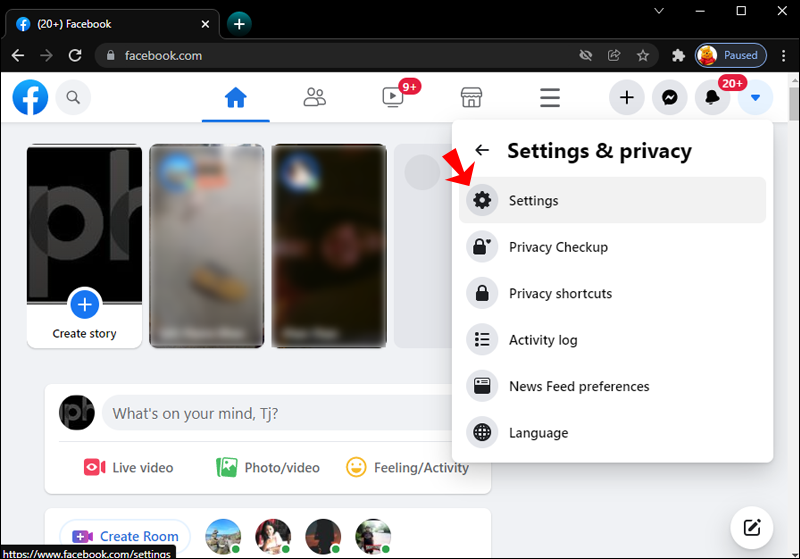This screenshot has height=559, width=800.
Task: Toggle the account dropdown arrow
Action: pyautogui.click(x=756, y=97)
